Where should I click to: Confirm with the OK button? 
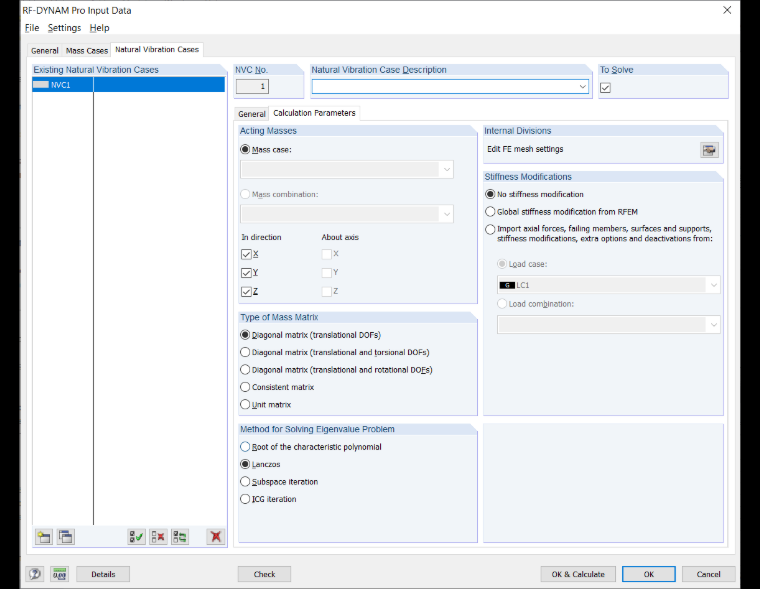[649, 574]
